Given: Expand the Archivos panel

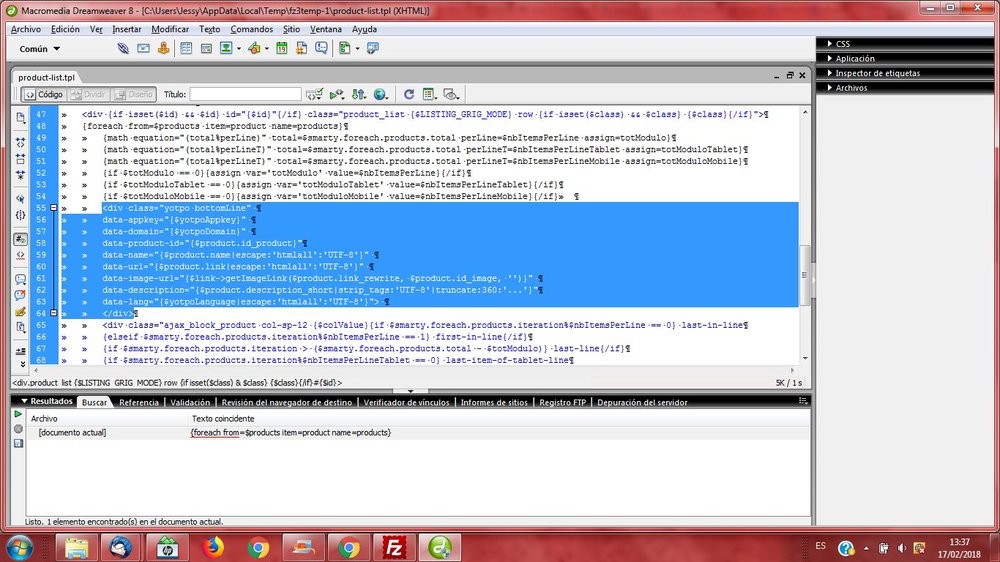Looking at the screenshot, I should tap(905, 88).
